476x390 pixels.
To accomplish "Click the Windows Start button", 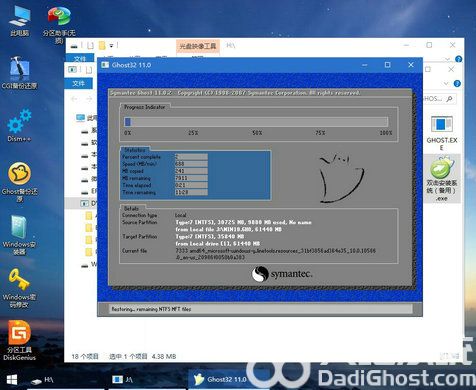I will 12,379.
